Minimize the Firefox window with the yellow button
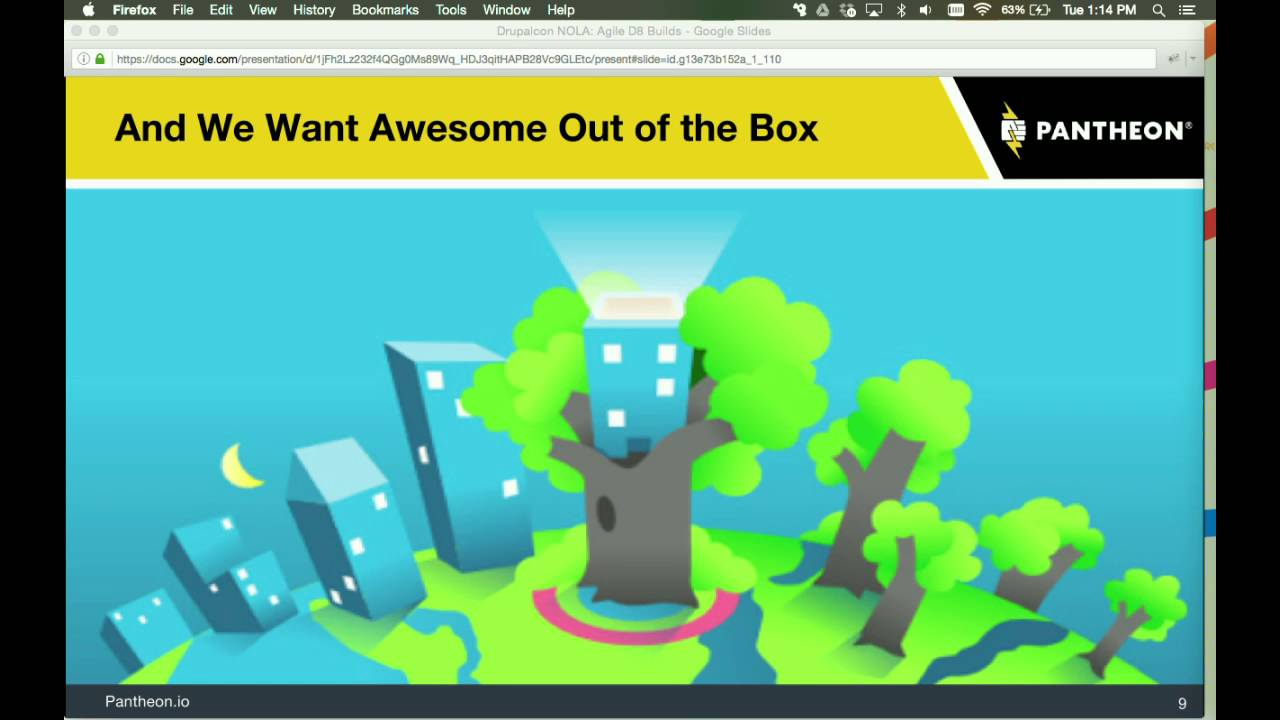This screenshot has width=1280, height=720. (95, 31)
